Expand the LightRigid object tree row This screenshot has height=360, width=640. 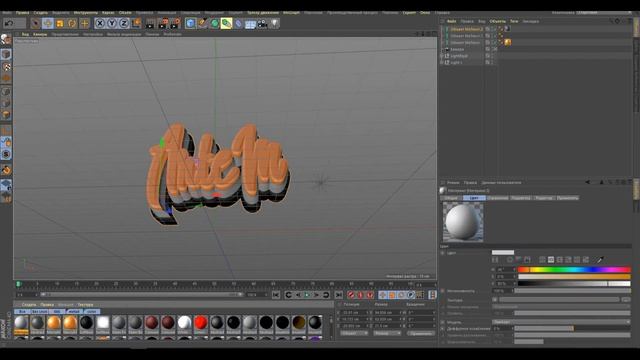point(442,56)
